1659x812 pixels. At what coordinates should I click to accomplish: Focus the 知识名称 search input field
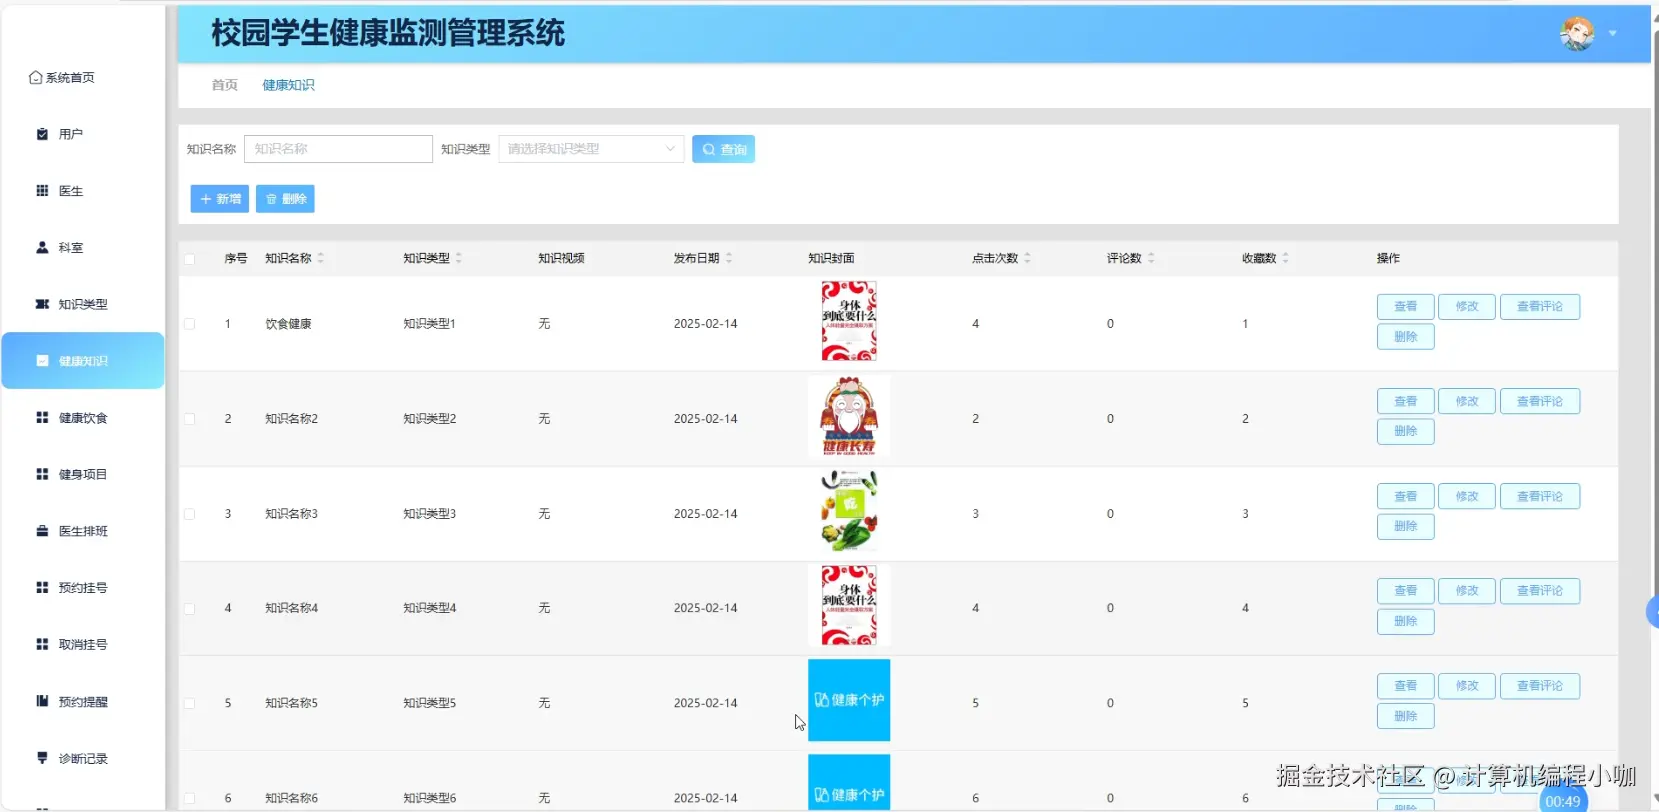[x=338, y=149]
